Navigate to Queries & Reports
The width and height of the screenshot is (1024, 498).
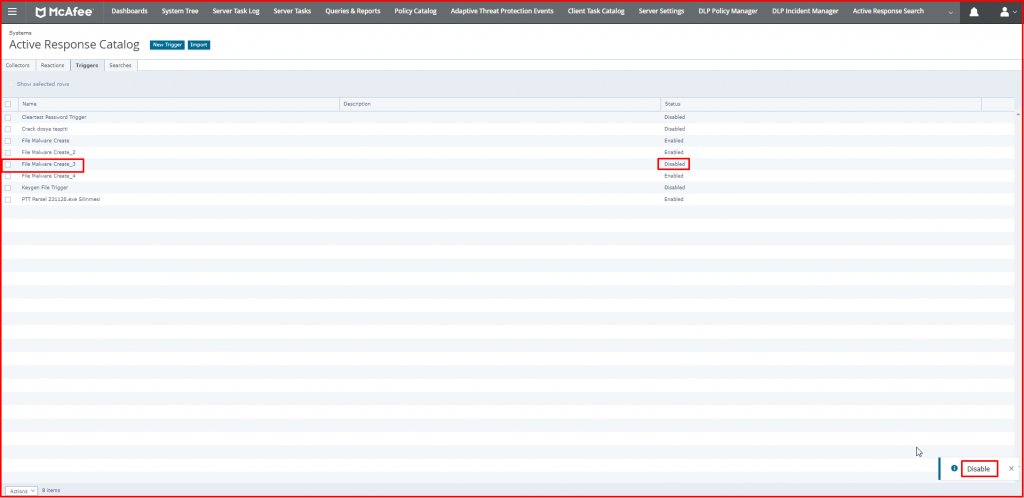pyautogui.click(x=353, y=11)
